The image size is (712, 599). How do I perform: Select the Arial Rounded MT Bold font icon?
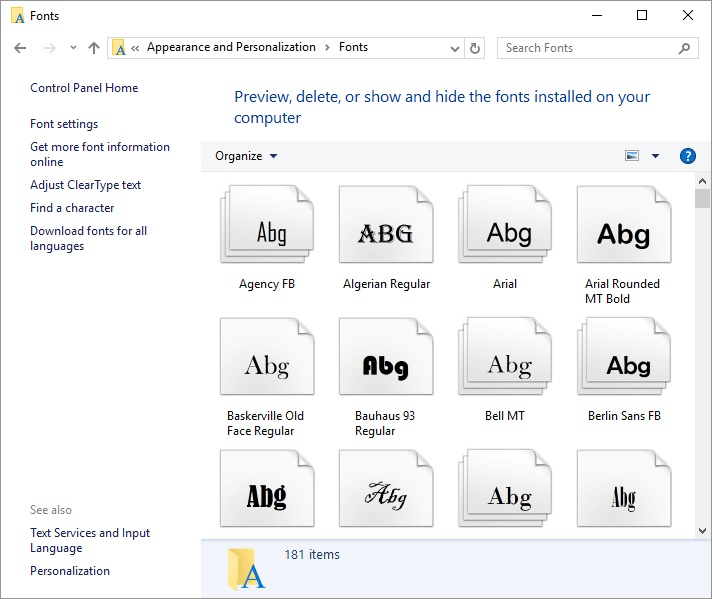[x=624, y=224]
